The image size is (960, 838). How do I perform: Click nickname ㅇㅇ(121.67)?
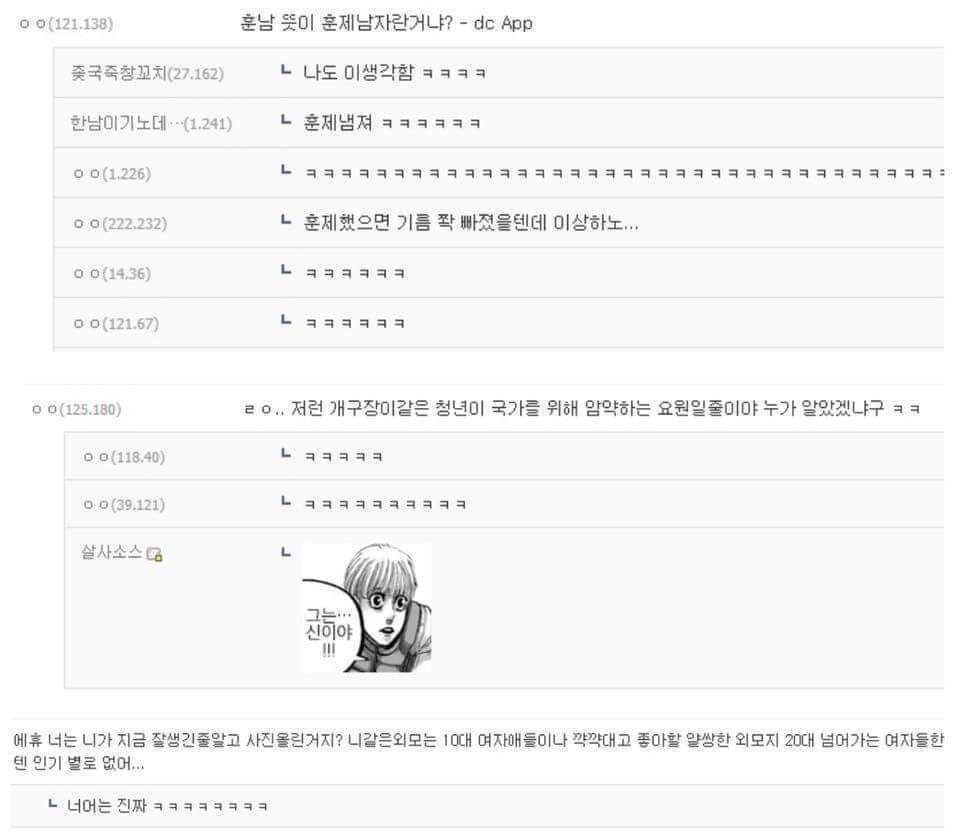116,323
